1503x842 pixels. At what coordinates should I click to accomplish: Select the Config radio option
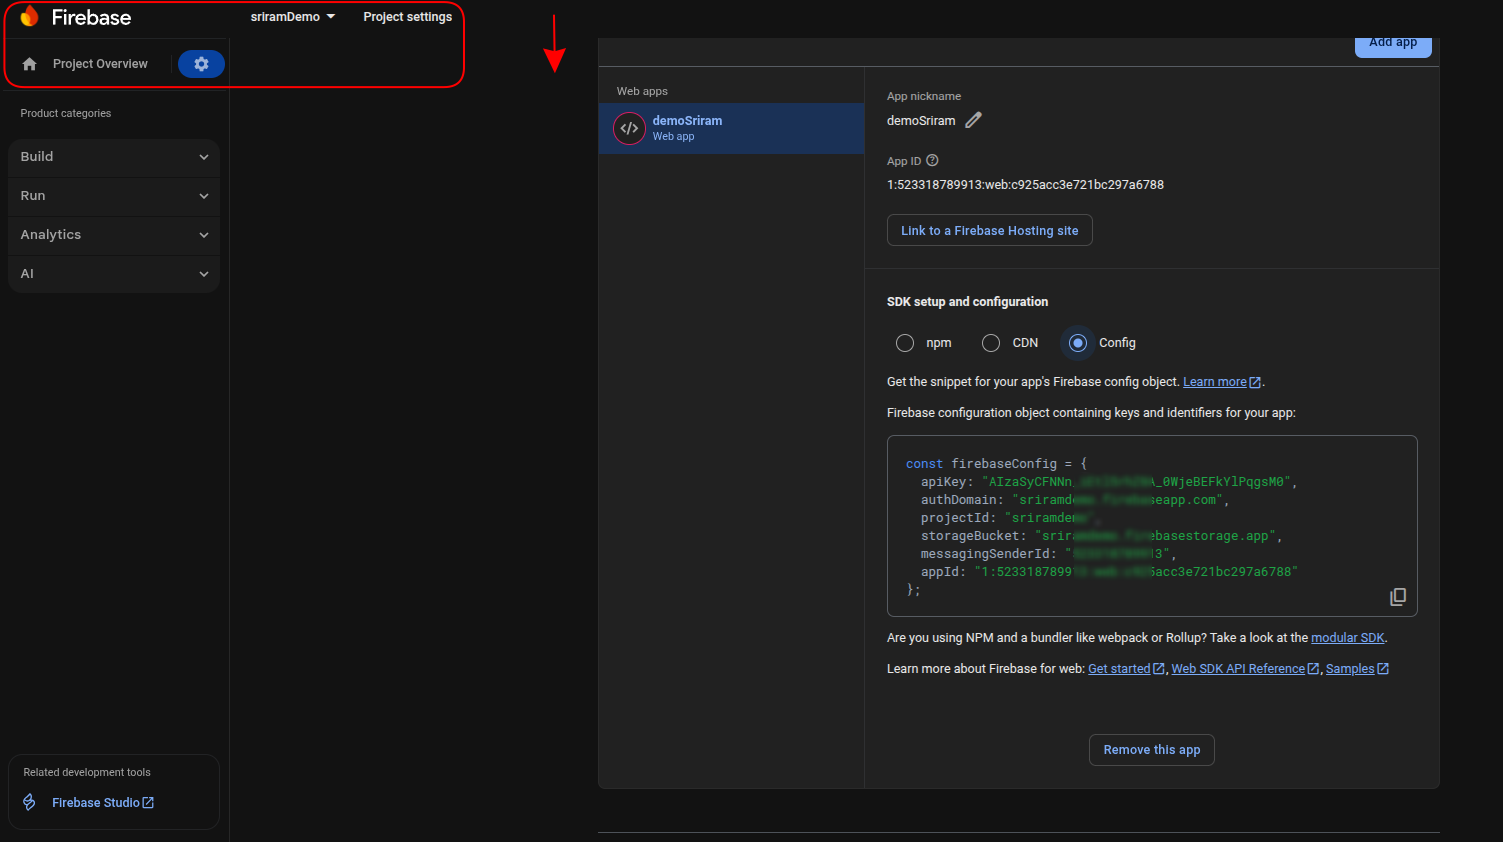click(x=1078, y=343)
